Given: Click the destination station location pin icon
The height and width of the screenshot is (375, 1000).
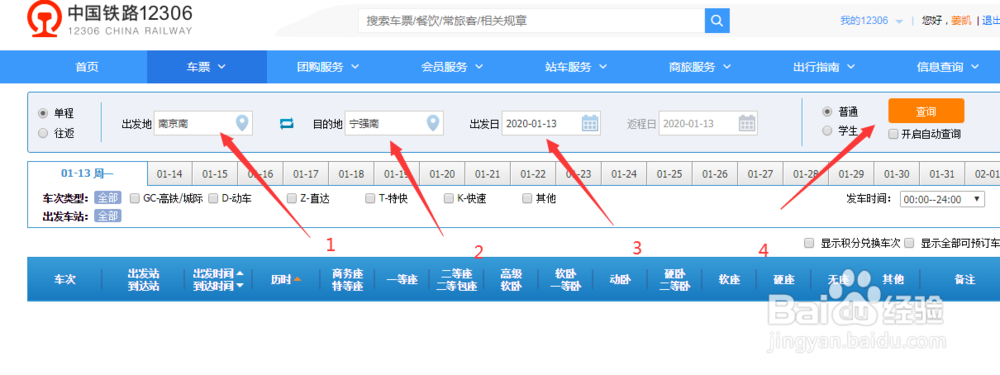Looking at the screenshot, I should [x=433, y=123].
